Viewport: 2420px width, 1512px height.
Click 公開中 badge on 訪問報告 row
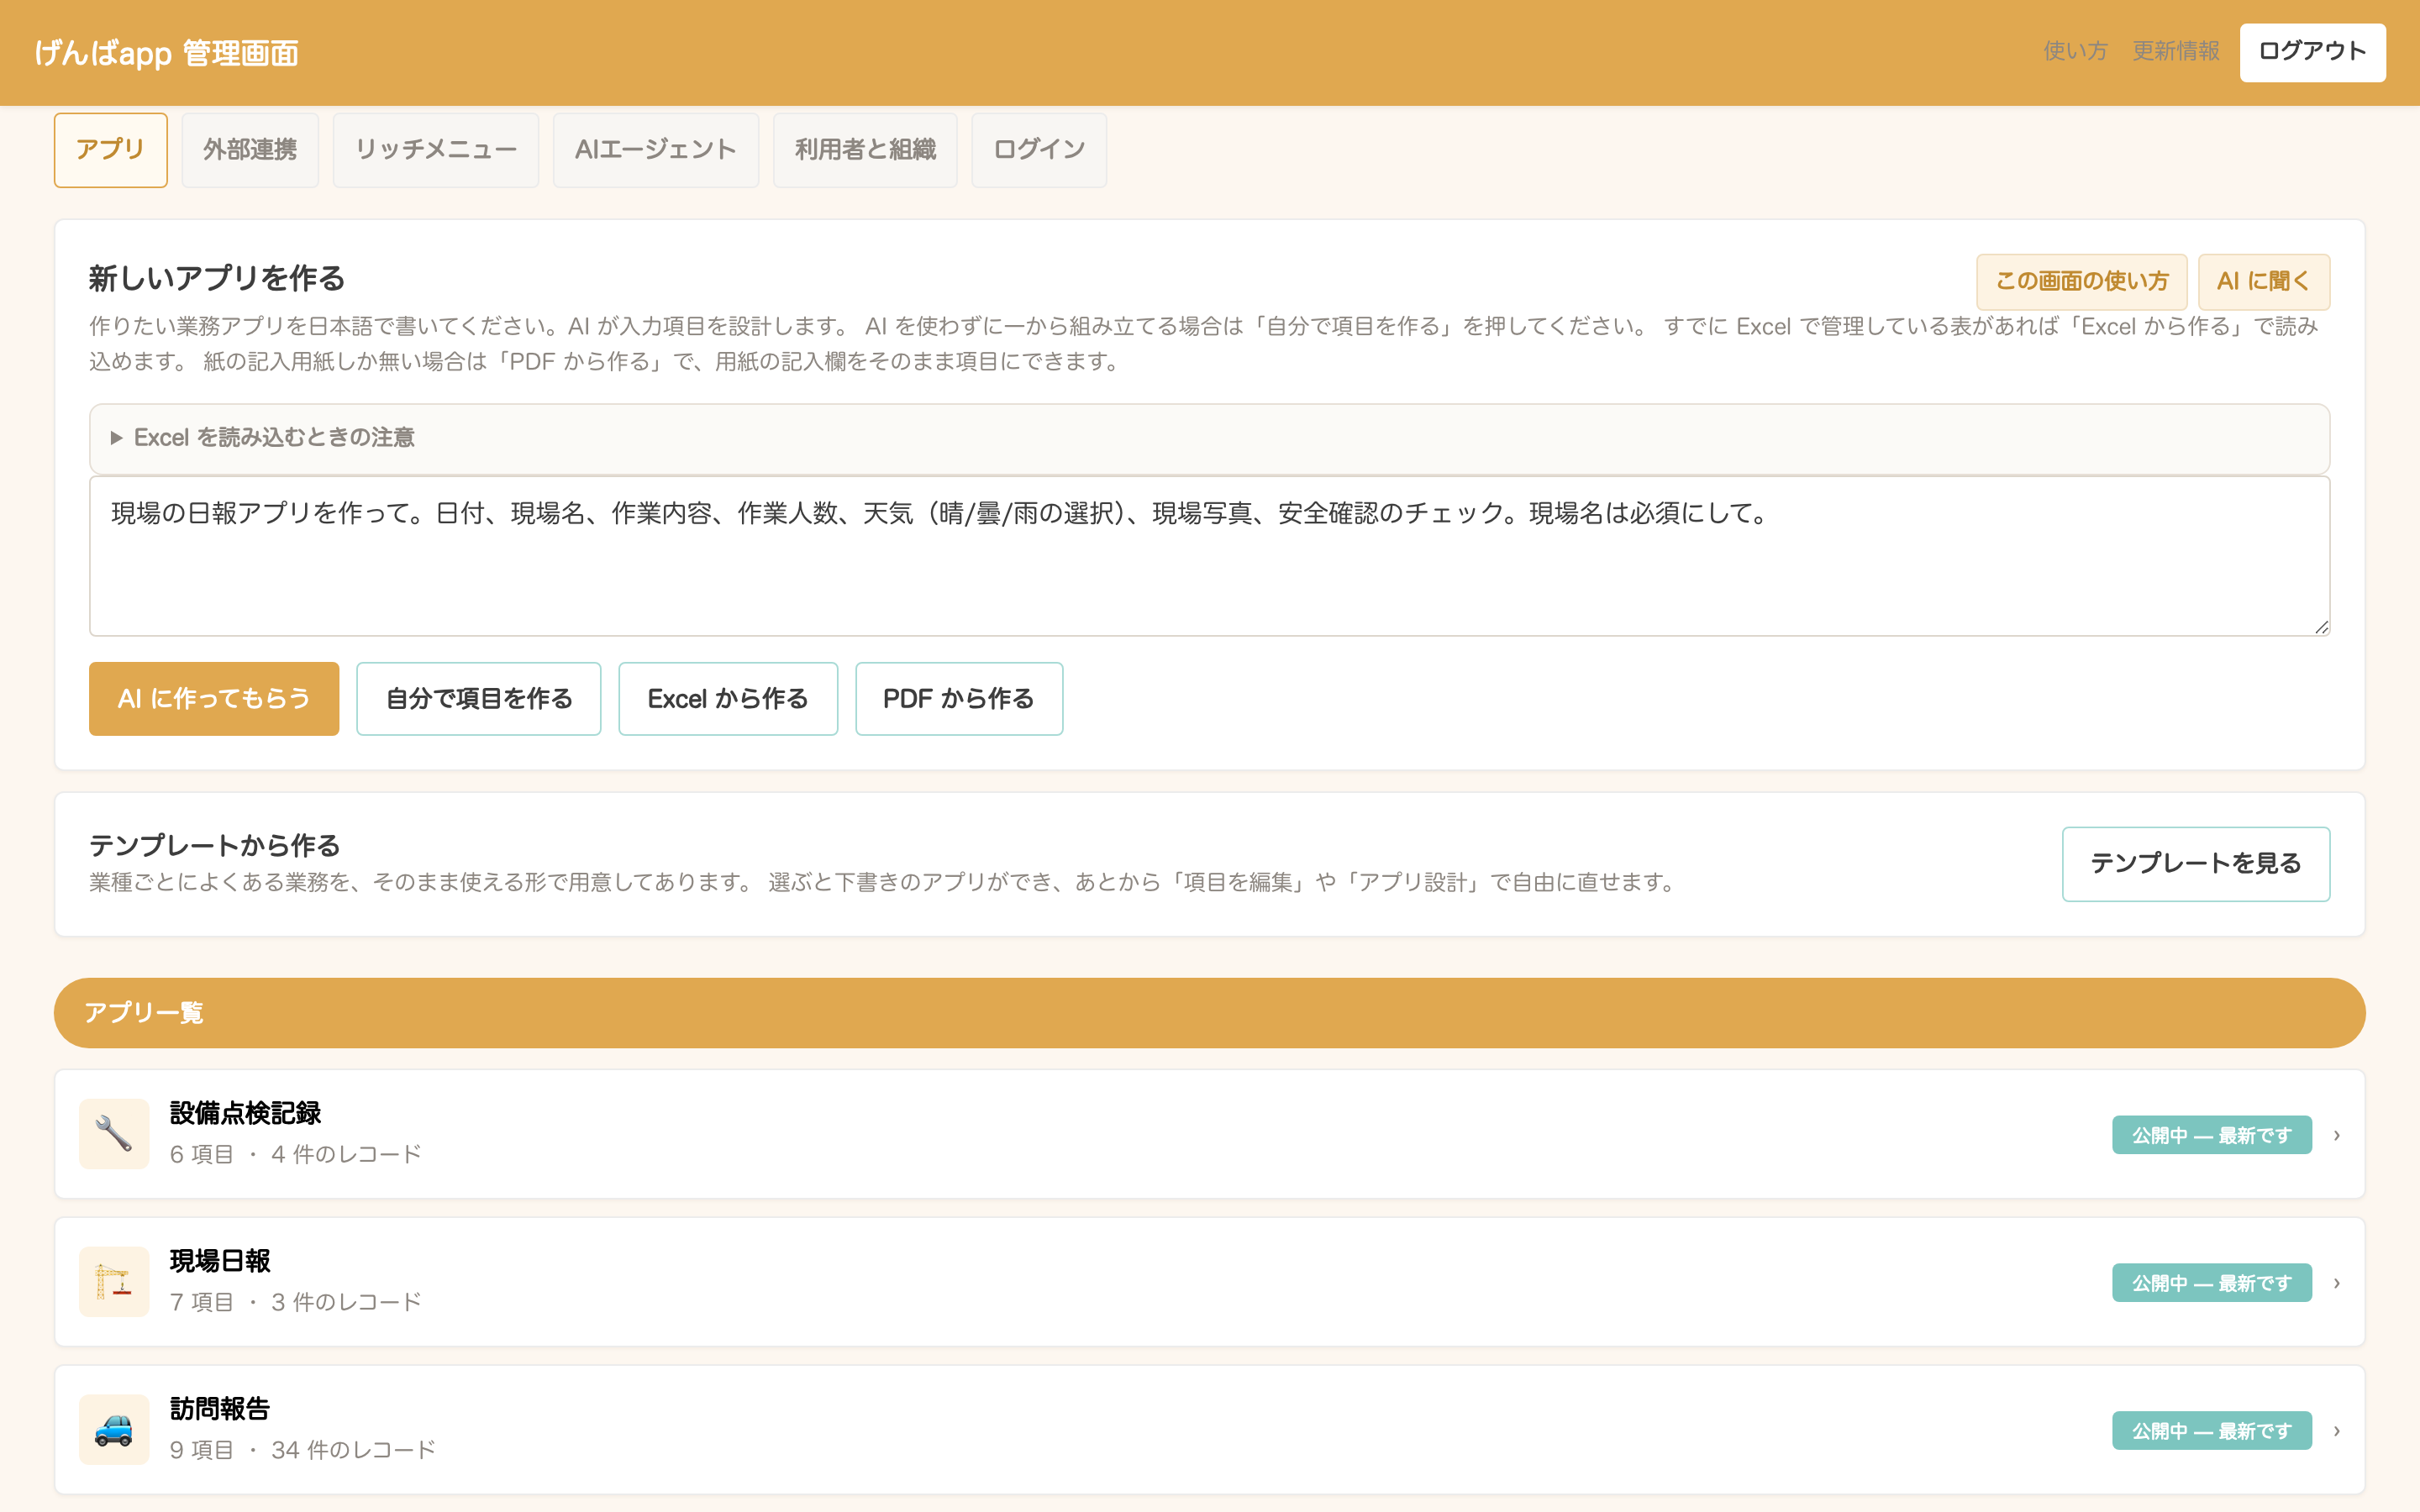click(x=2212, y=1431)
